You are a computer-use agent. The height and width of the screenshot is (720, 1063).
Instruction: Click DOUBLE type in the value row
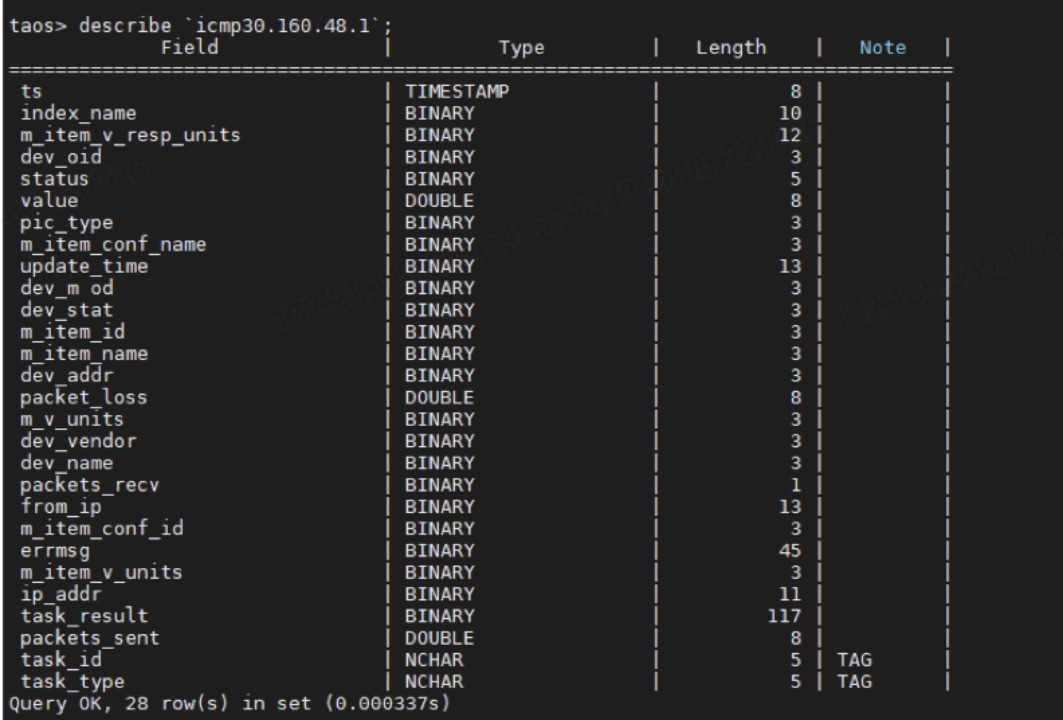coord(439,201)
